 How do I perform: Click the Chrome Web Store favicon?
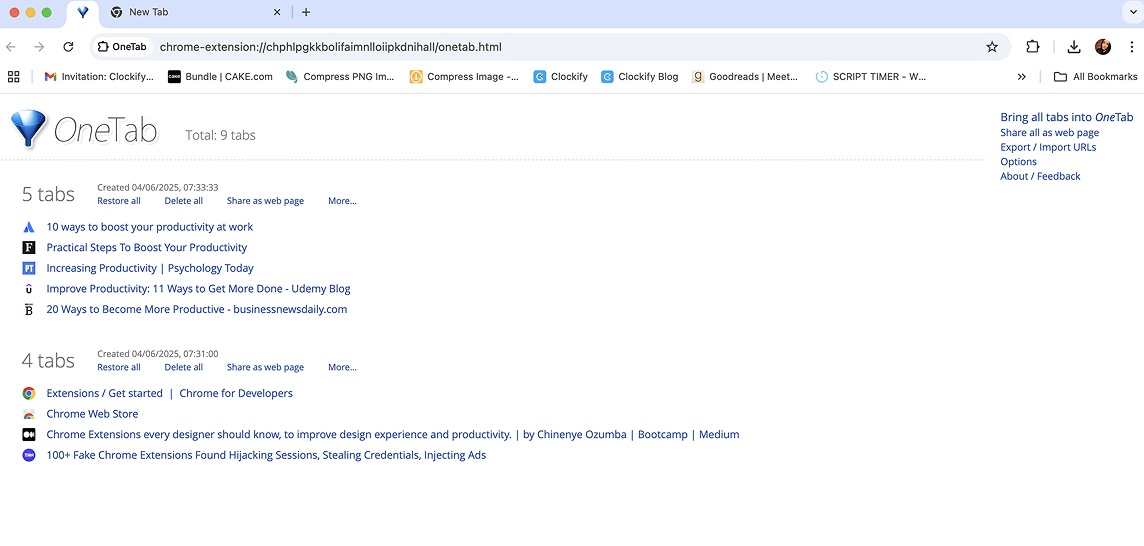(28, 414)
